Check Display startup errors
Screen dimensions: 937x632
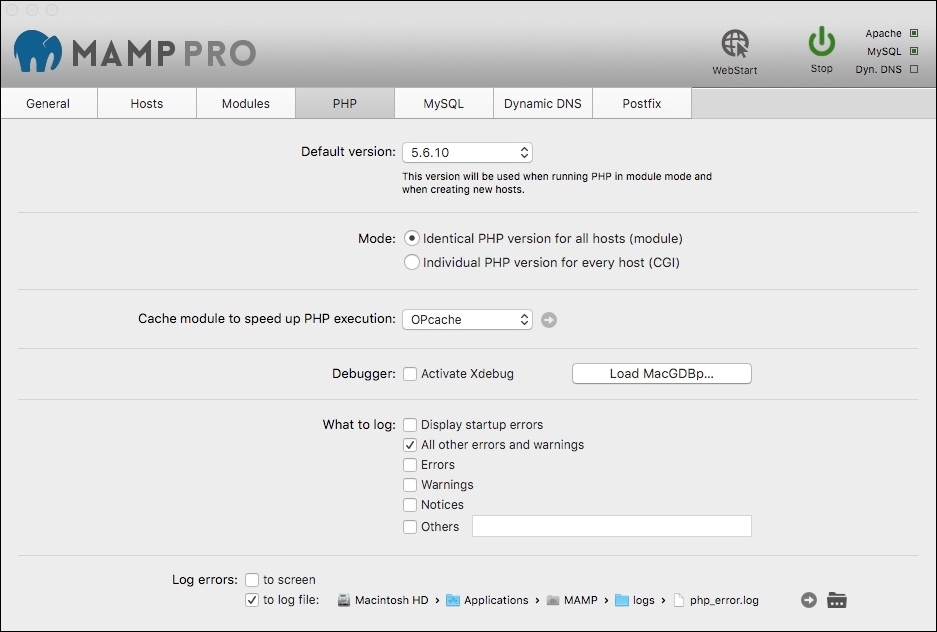coord(410,425)
